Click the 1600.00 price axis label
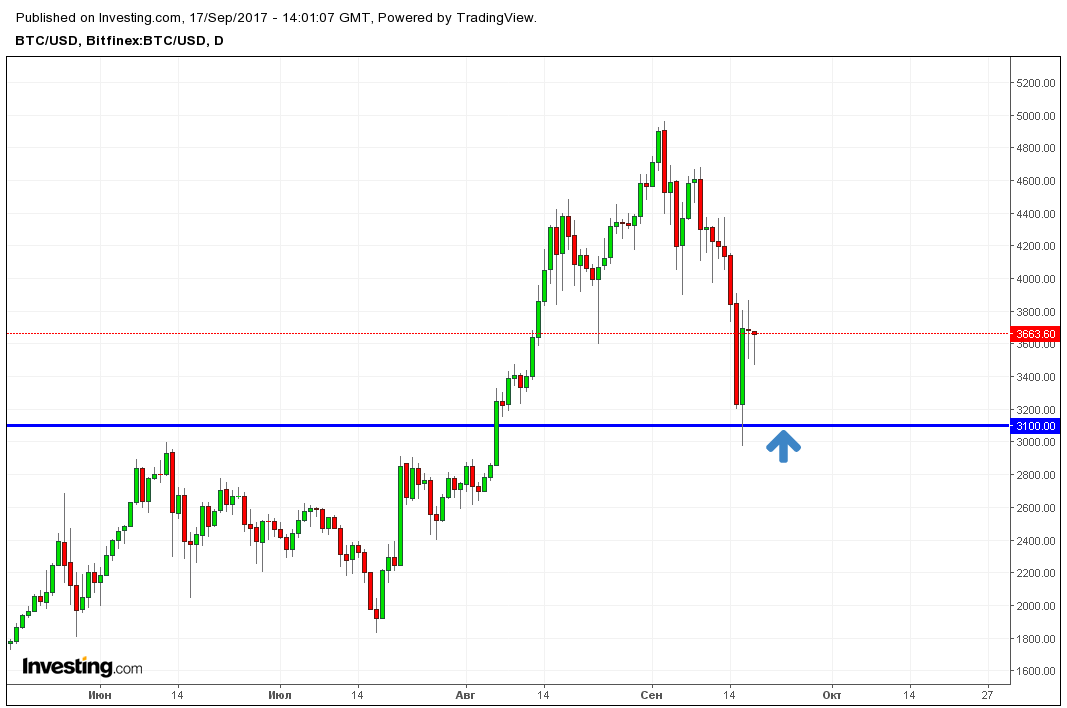Image resolution: width=1067 pixels, height=708 pixels. [x=1036, y=671]
